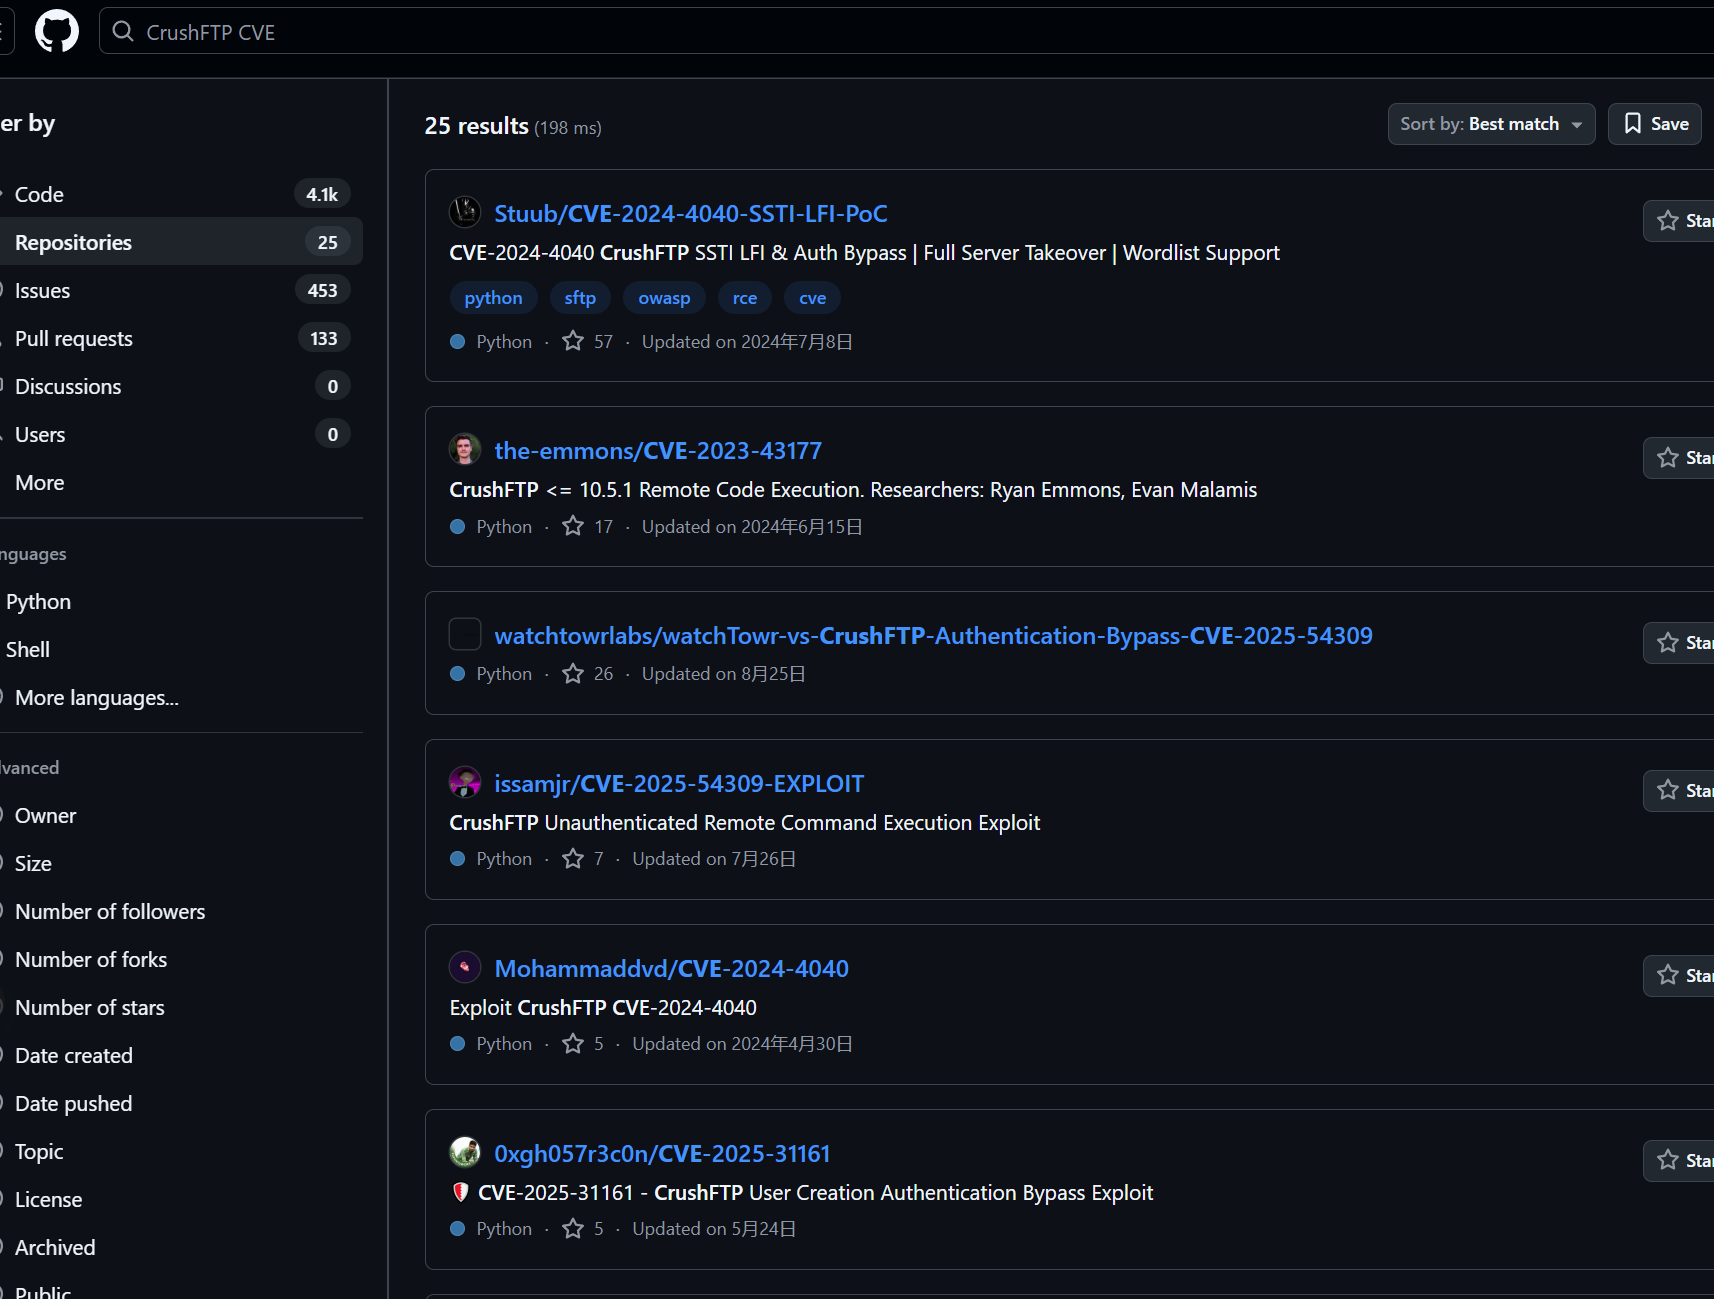Click the owasp topic tag
The image size is (1714, 1299).
(664, 298)
